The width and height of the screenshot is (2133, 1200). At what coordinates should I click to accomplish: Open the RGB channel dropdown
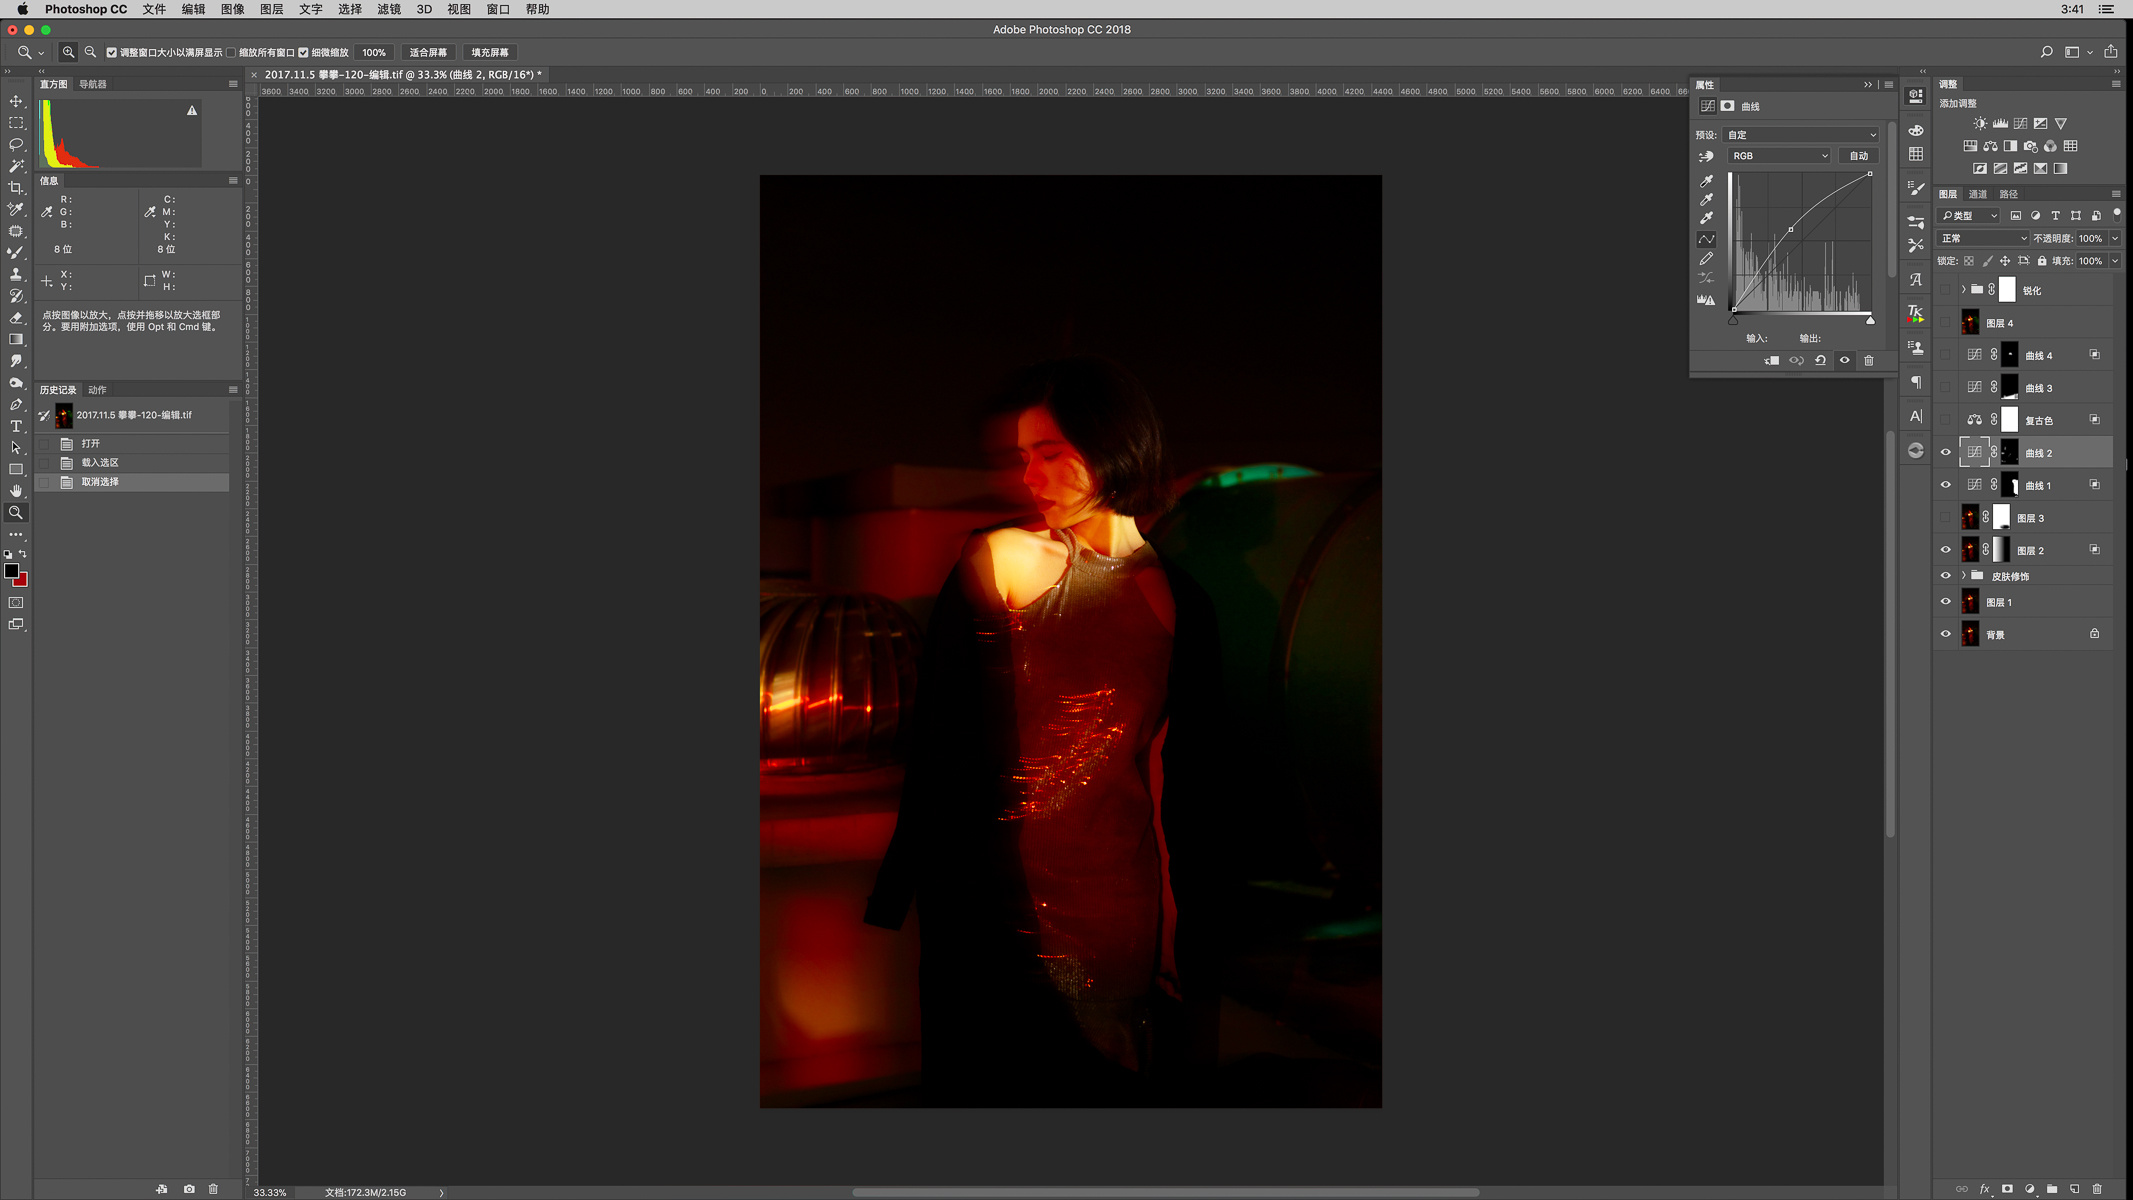click(1779, 156)
